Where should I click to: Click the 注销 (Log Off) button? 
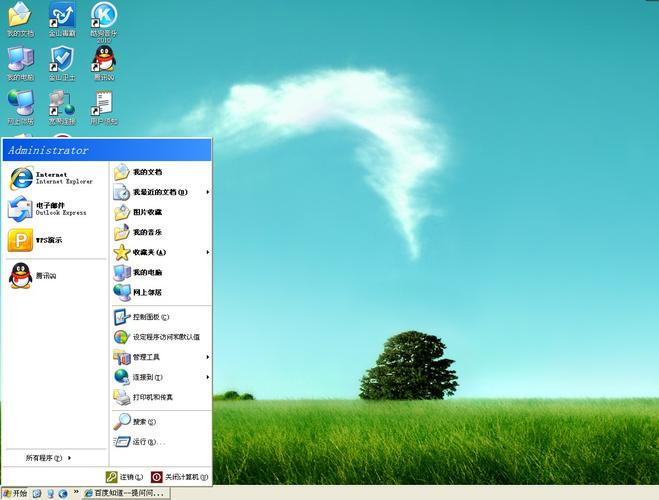click(x=126, y=477)
